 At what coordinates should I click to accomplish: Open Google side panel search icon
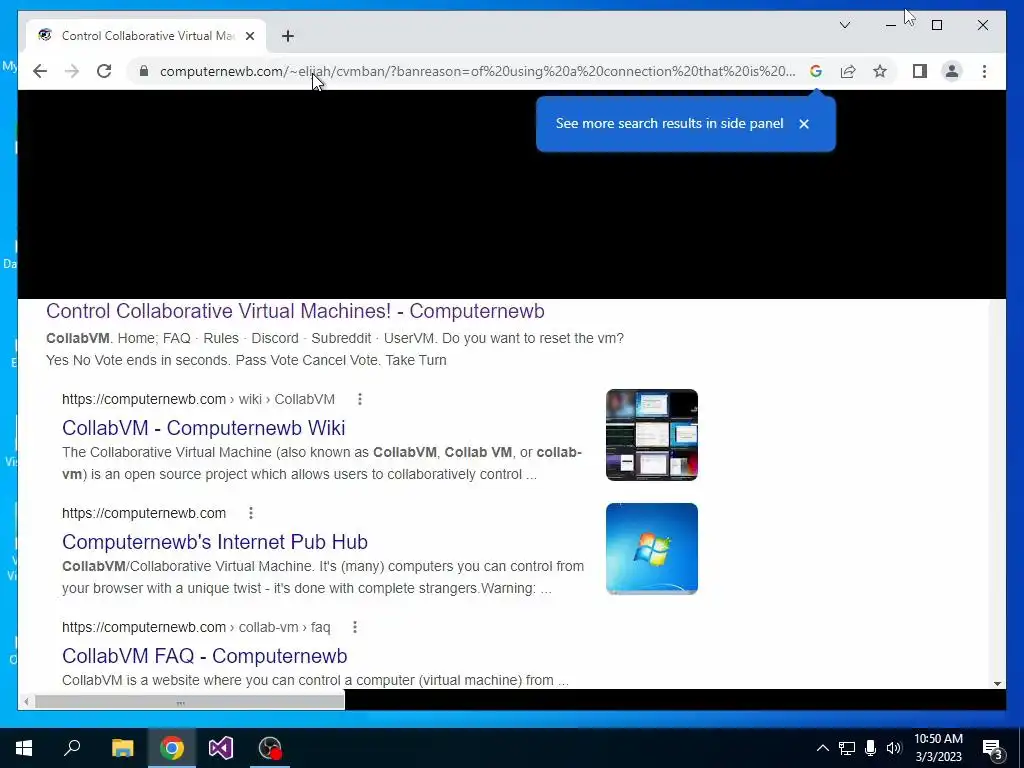(x=816, y=71)
